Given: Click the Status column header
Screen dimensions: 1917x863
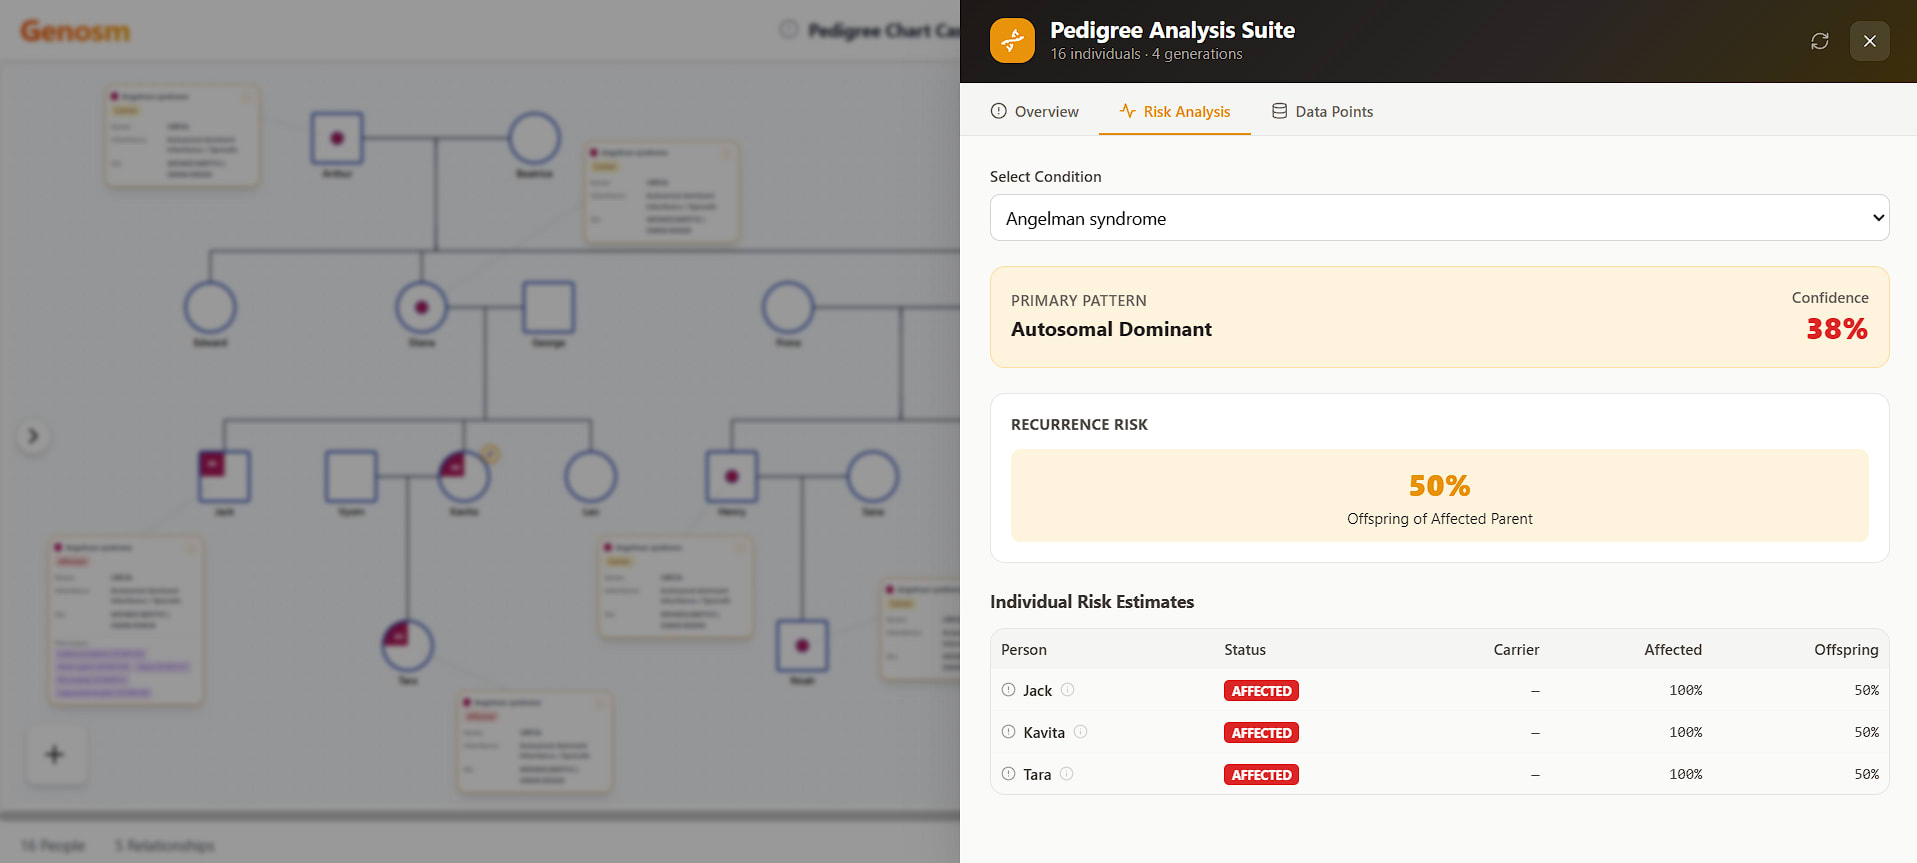Looking at the screenshot, I should (x=1245, y=650).
